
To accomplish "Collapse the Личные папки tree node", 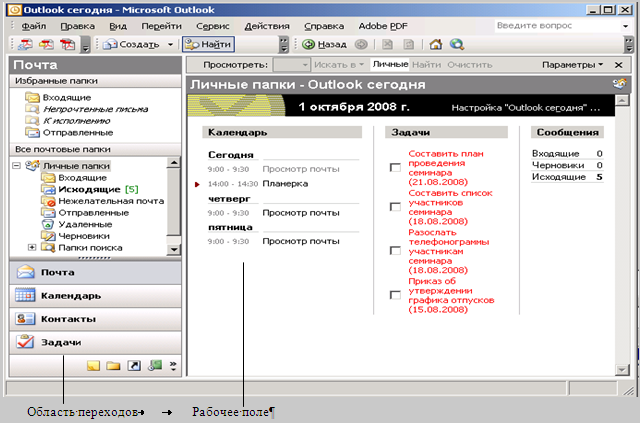I will pos(17,165).
